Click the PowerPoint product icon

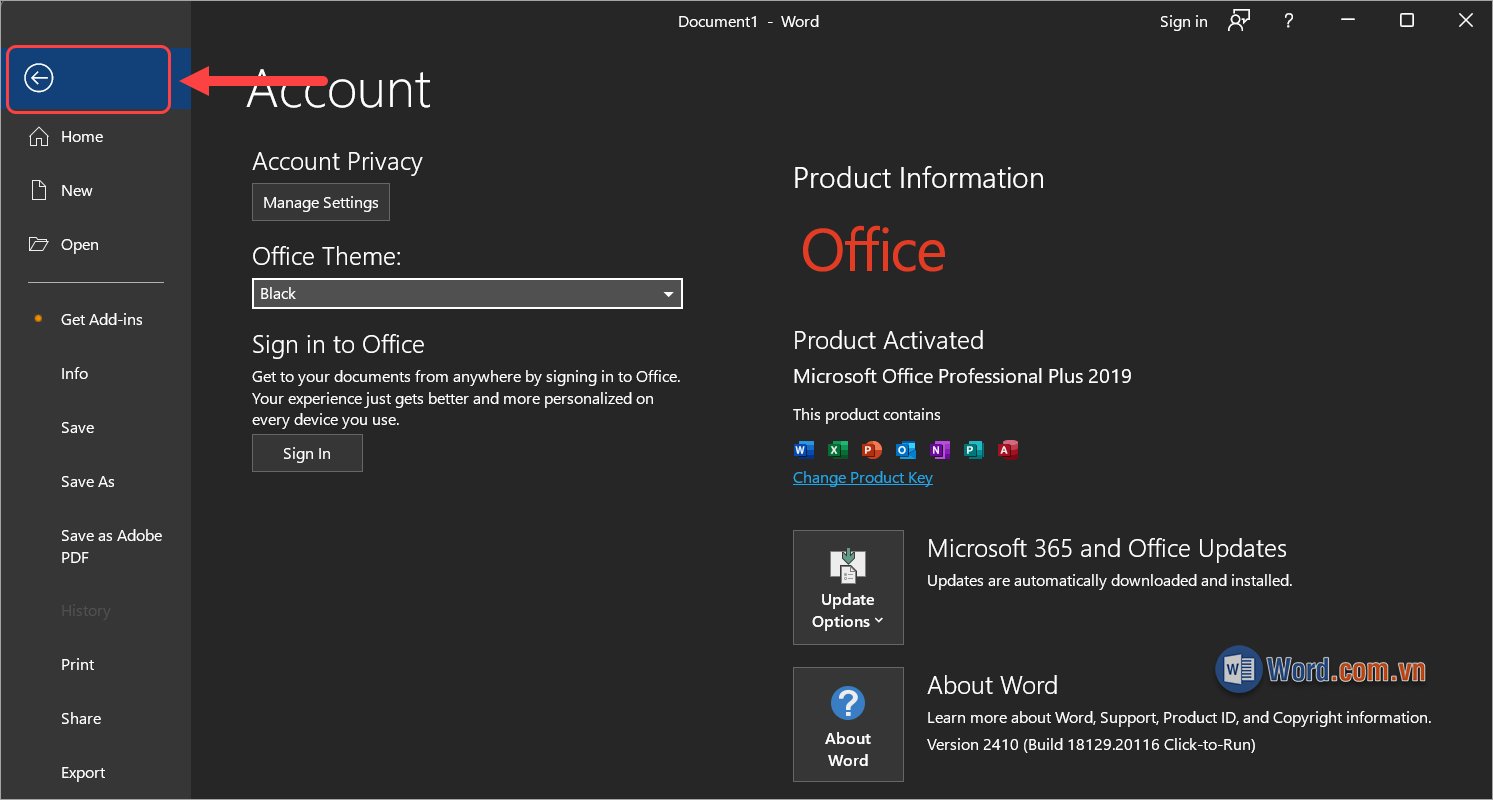(872, 450)
